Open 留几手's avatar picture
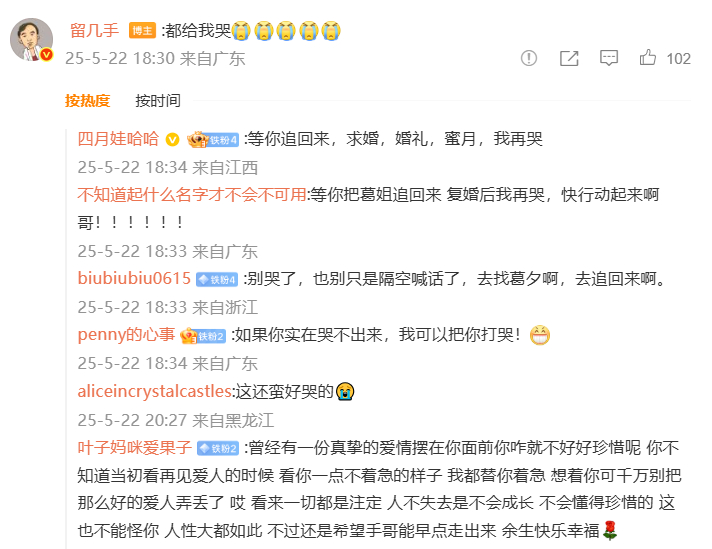 click(31, 40)
